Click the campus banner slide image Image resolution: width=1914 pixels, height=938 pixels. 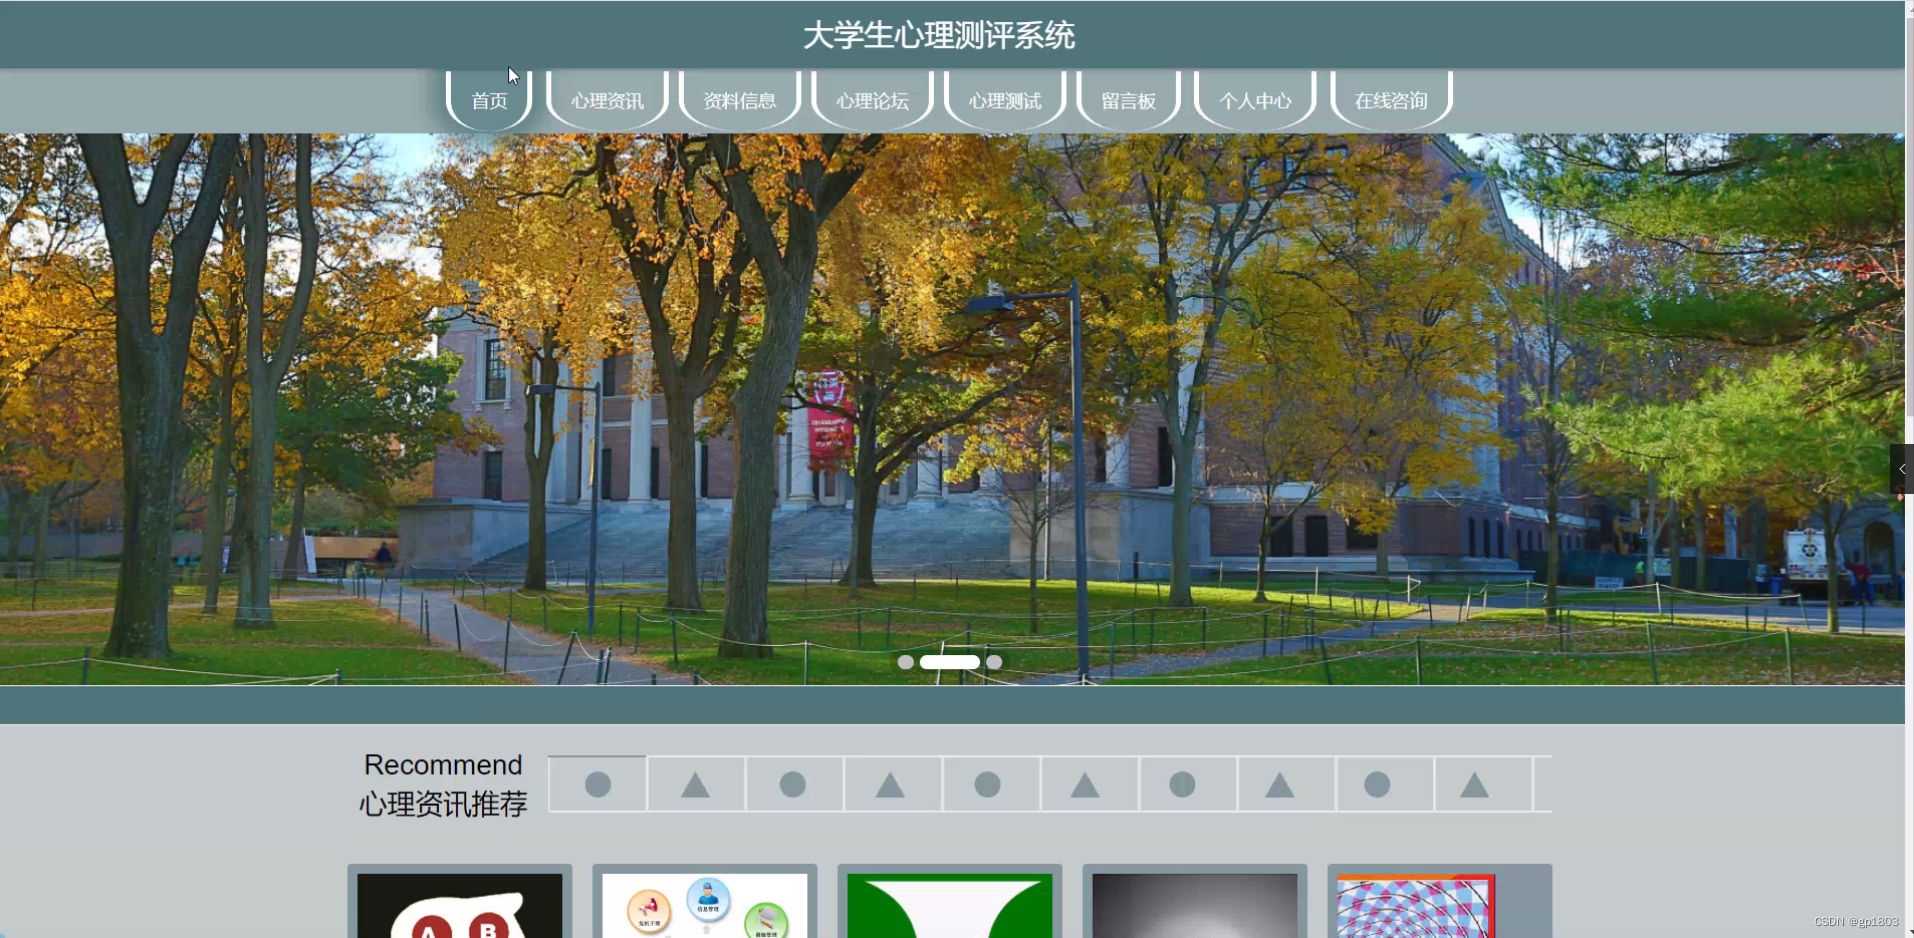(952, 409)
